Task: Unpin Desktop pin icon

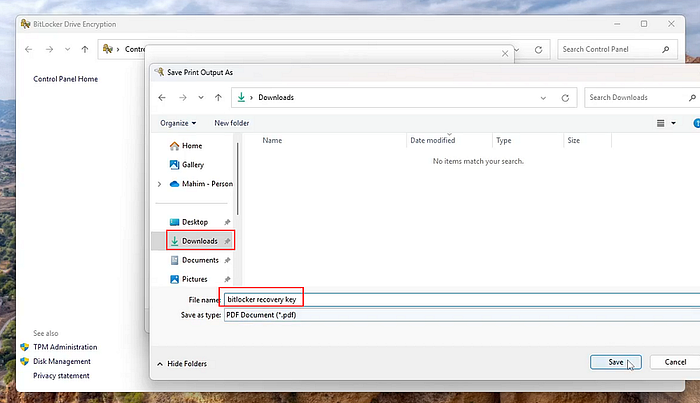Action: click(227, 222)
